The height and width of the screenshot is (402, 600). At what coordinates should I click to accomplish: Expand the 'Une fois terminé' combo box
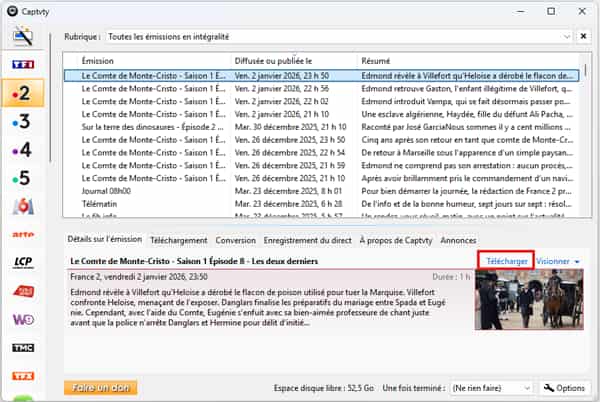[526, 387]
